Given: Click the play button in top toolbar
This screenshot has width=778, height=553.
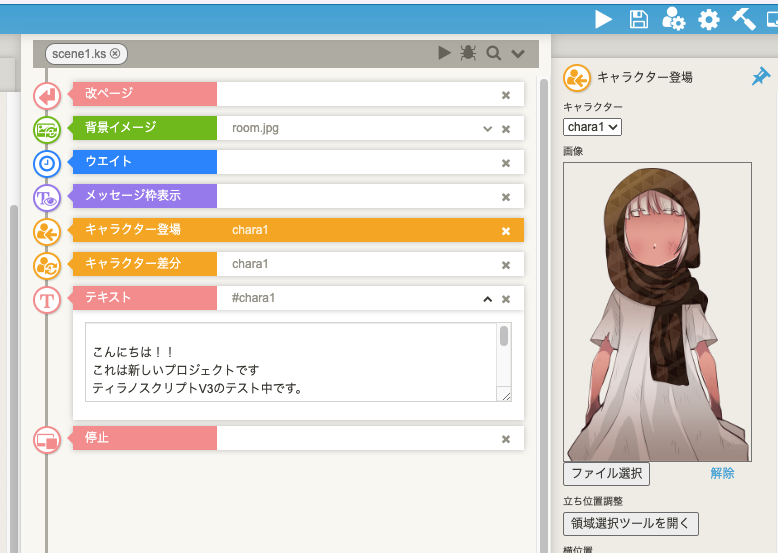Looking at the screenshot, I should tap(603, 19).
